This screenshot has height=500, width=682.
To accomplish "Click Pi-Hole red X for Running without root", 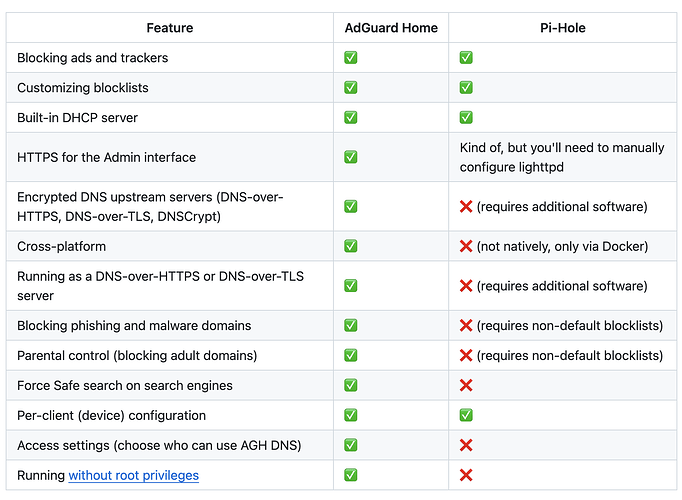I will click(466, 475).
